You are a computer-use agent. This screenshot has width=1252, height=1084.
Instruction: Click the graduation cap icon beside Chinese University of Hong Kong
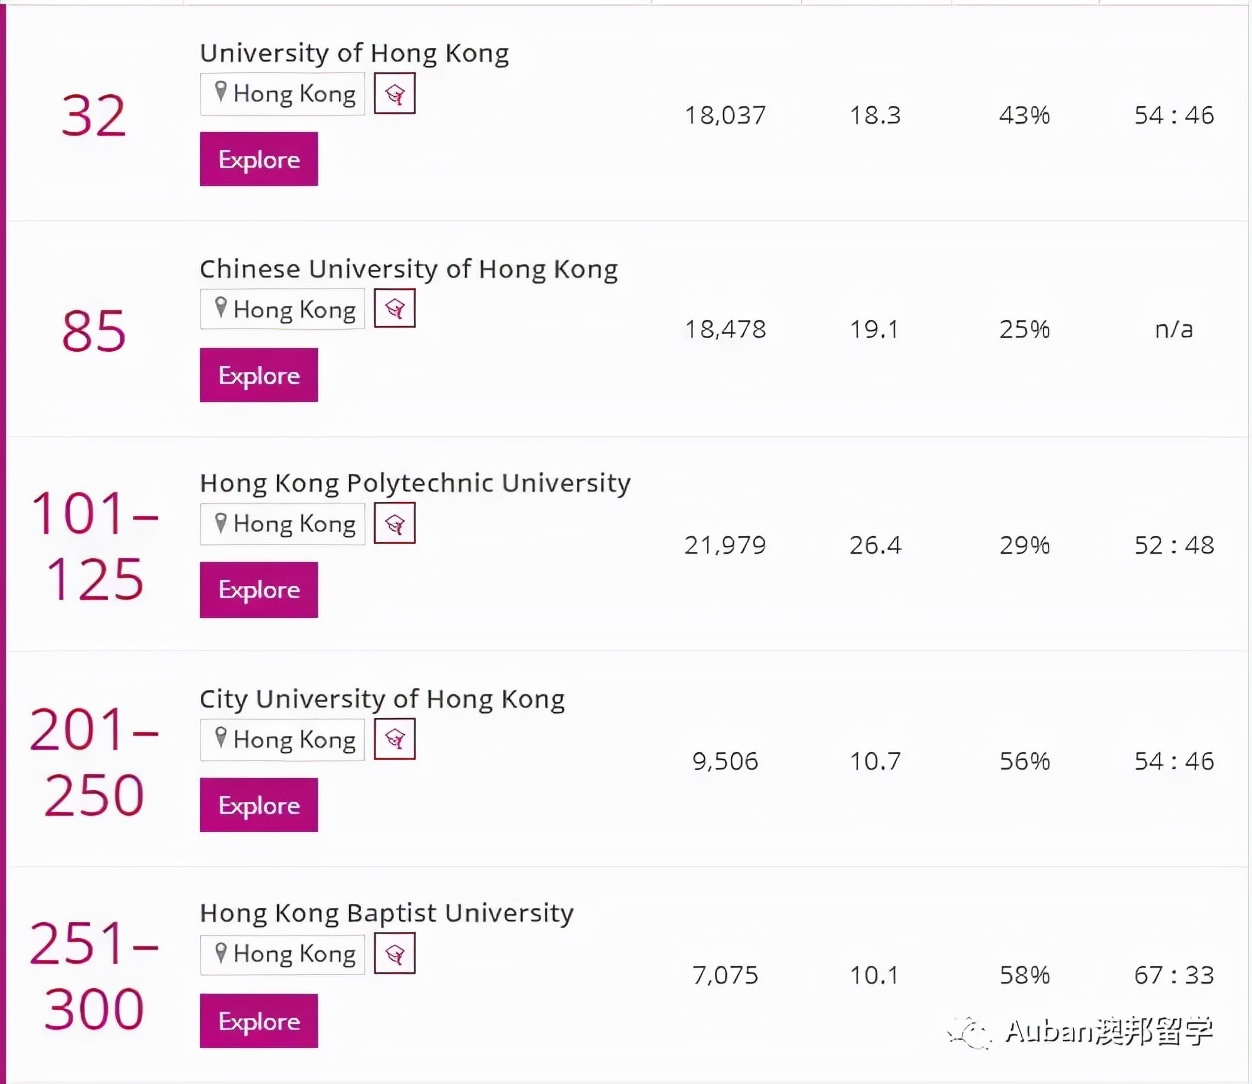394,308
